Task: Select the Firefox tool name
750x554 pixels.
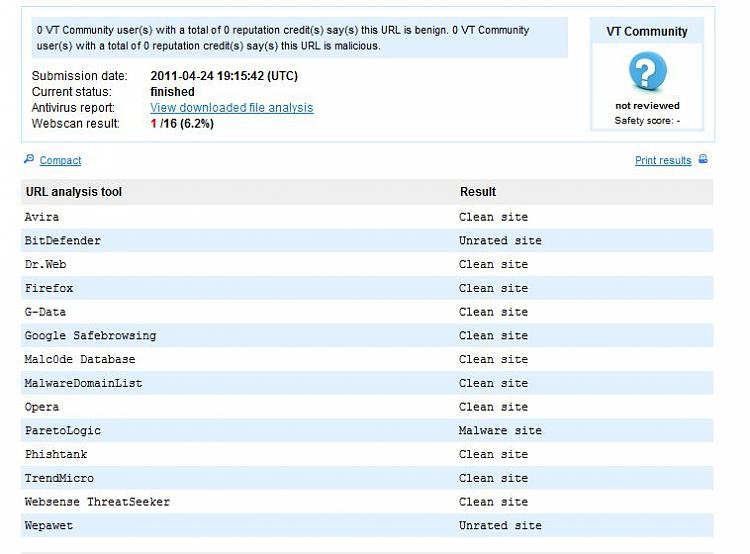Action: (x=49, y=288)
